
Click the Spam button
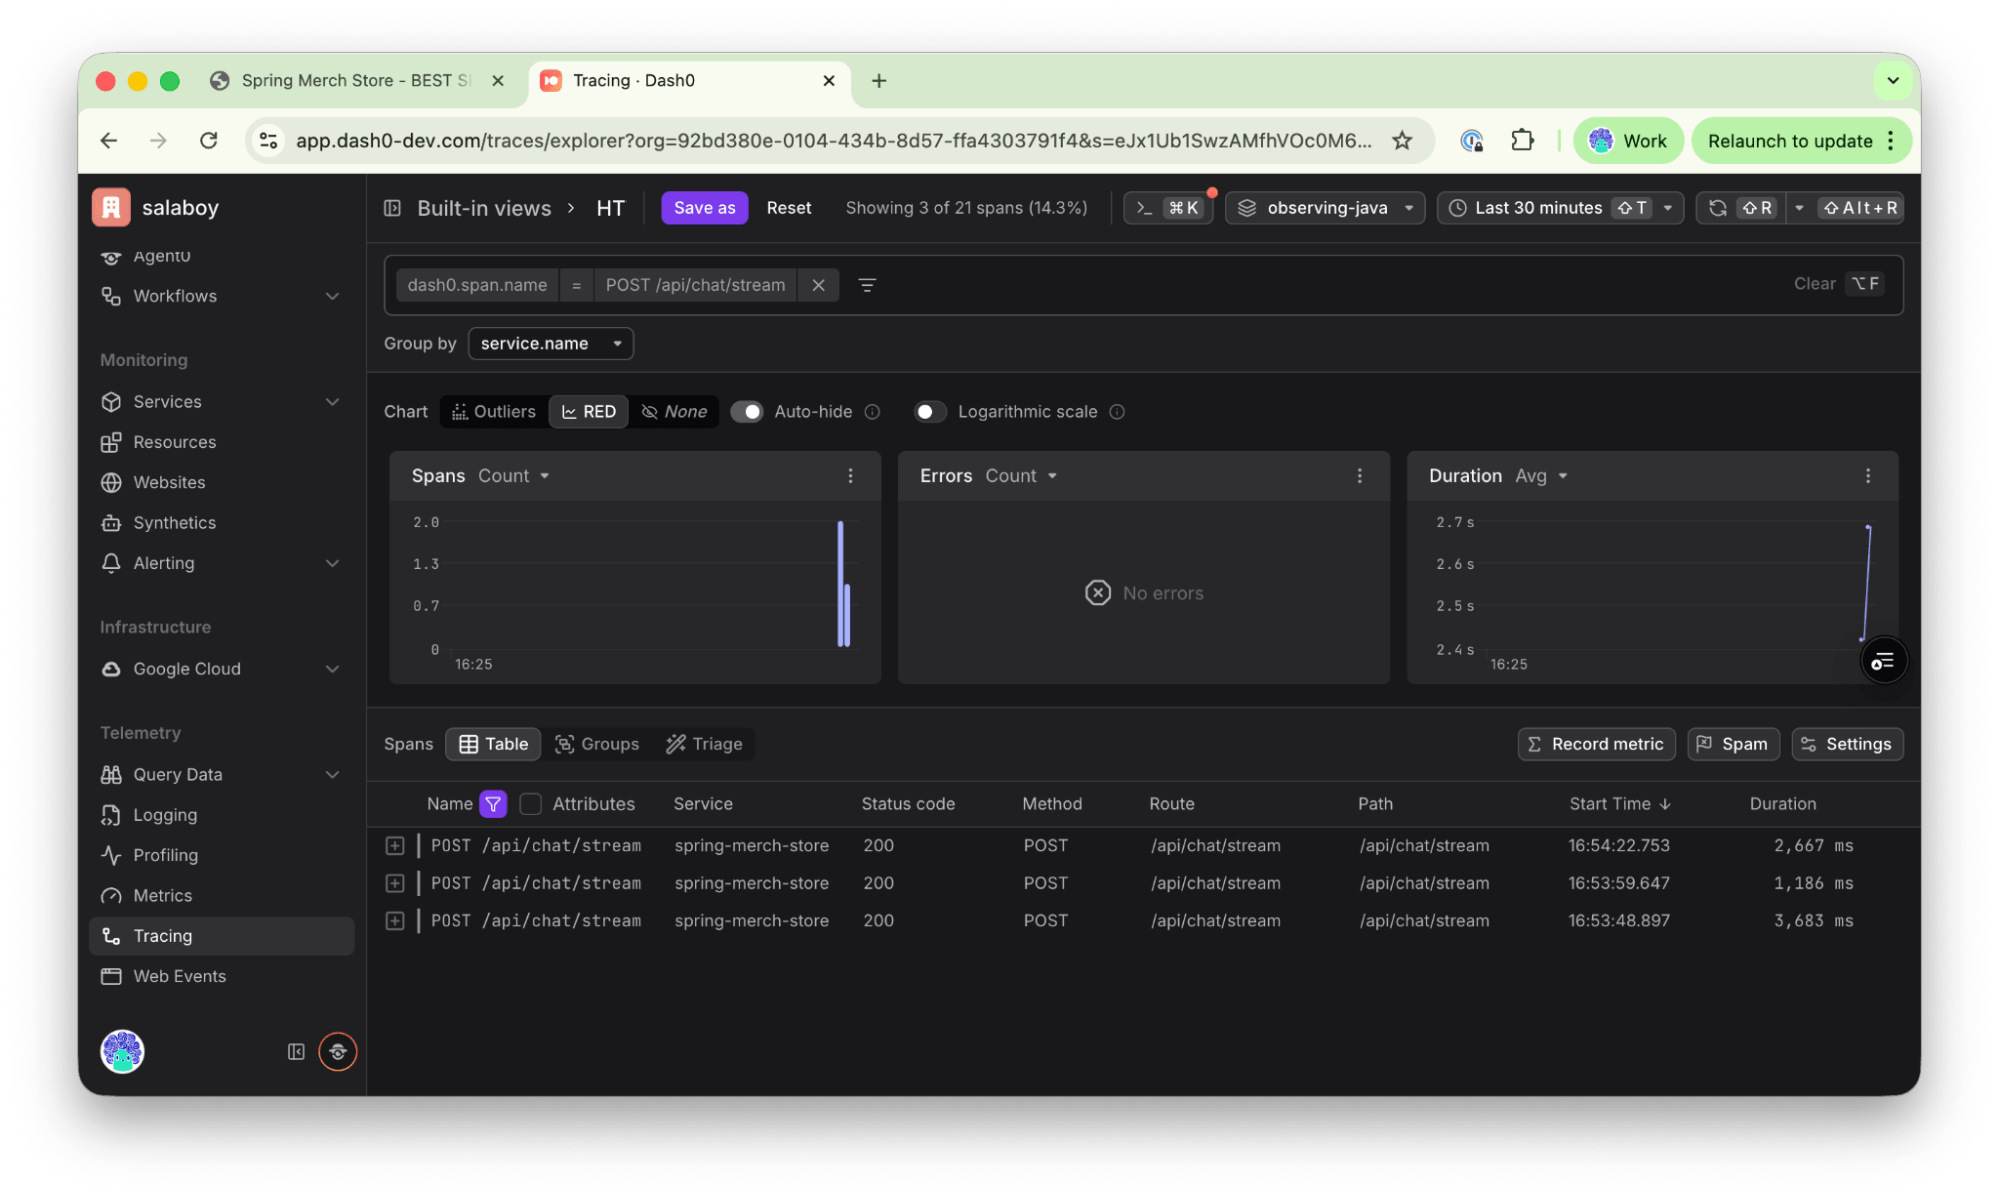1733,744
